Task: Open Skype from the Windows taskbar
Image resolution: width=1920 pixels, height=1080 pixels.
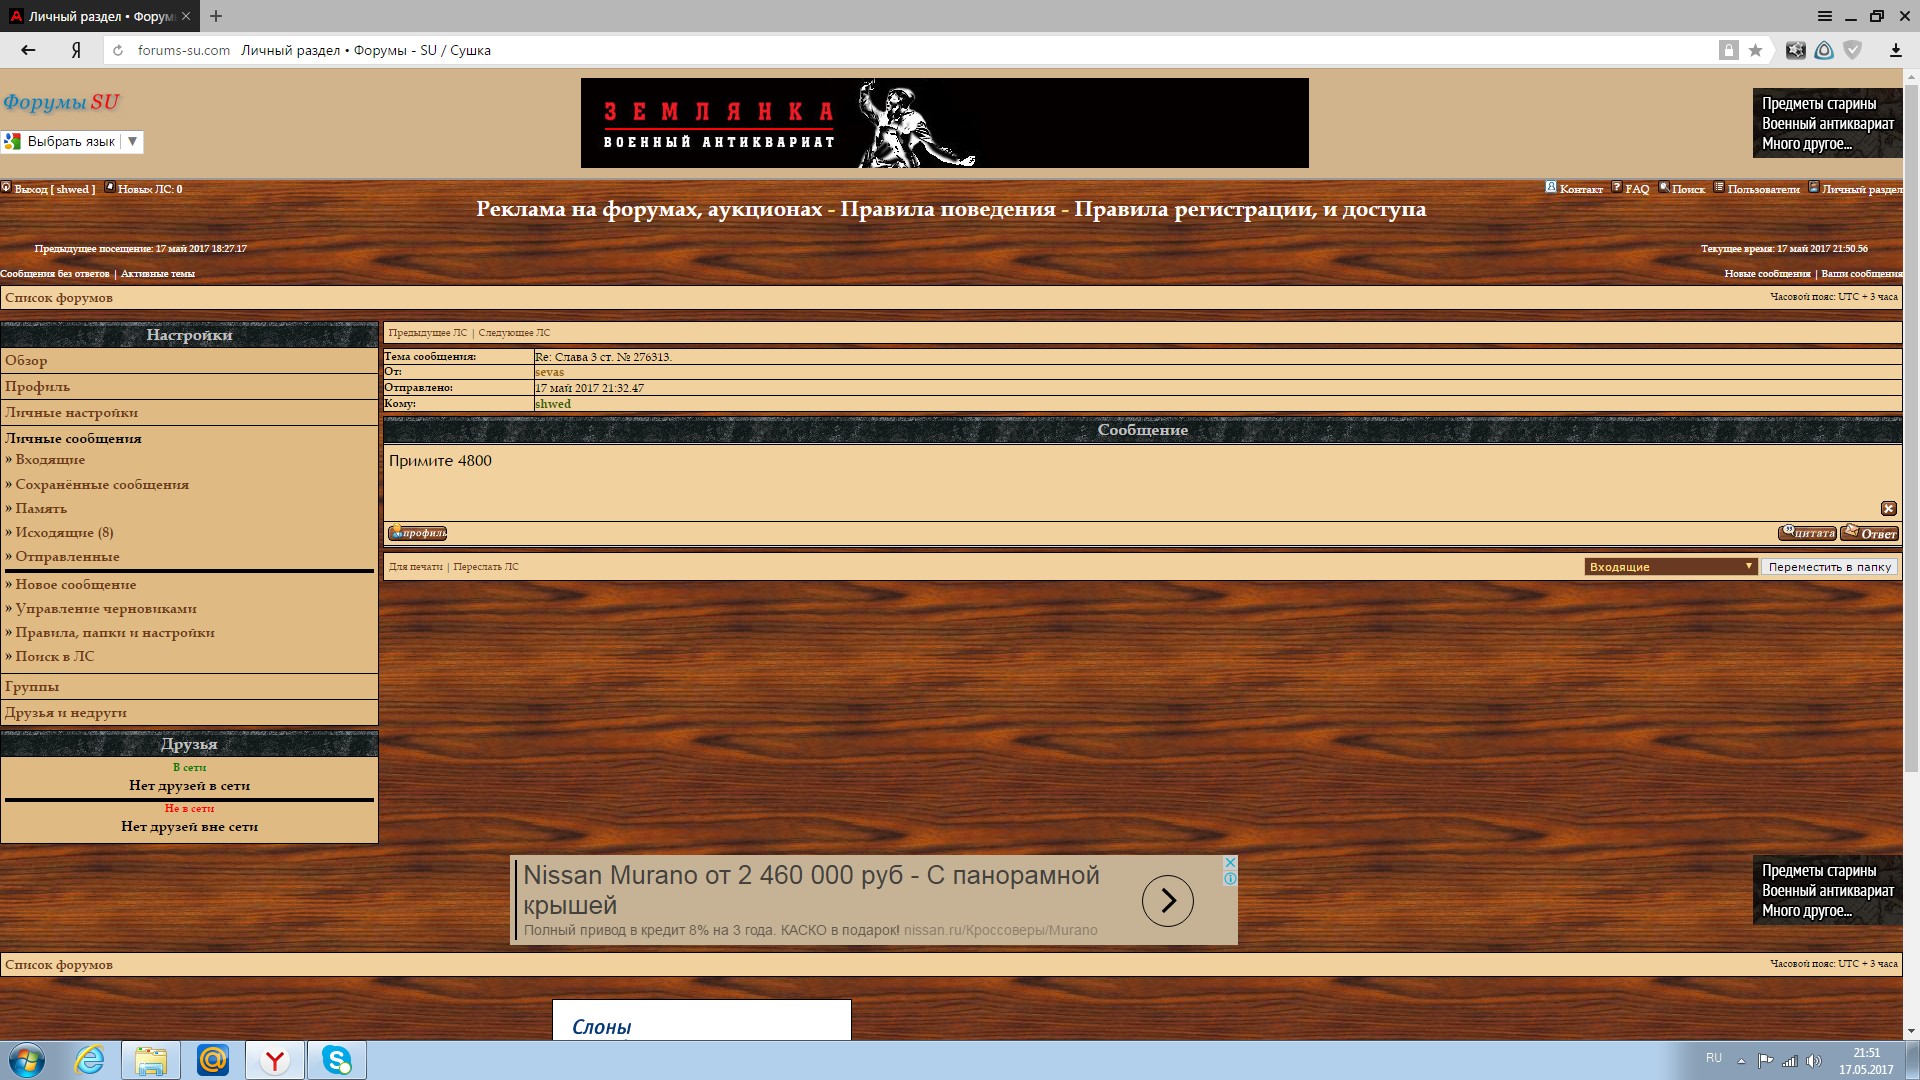Action: [337, 1060]
